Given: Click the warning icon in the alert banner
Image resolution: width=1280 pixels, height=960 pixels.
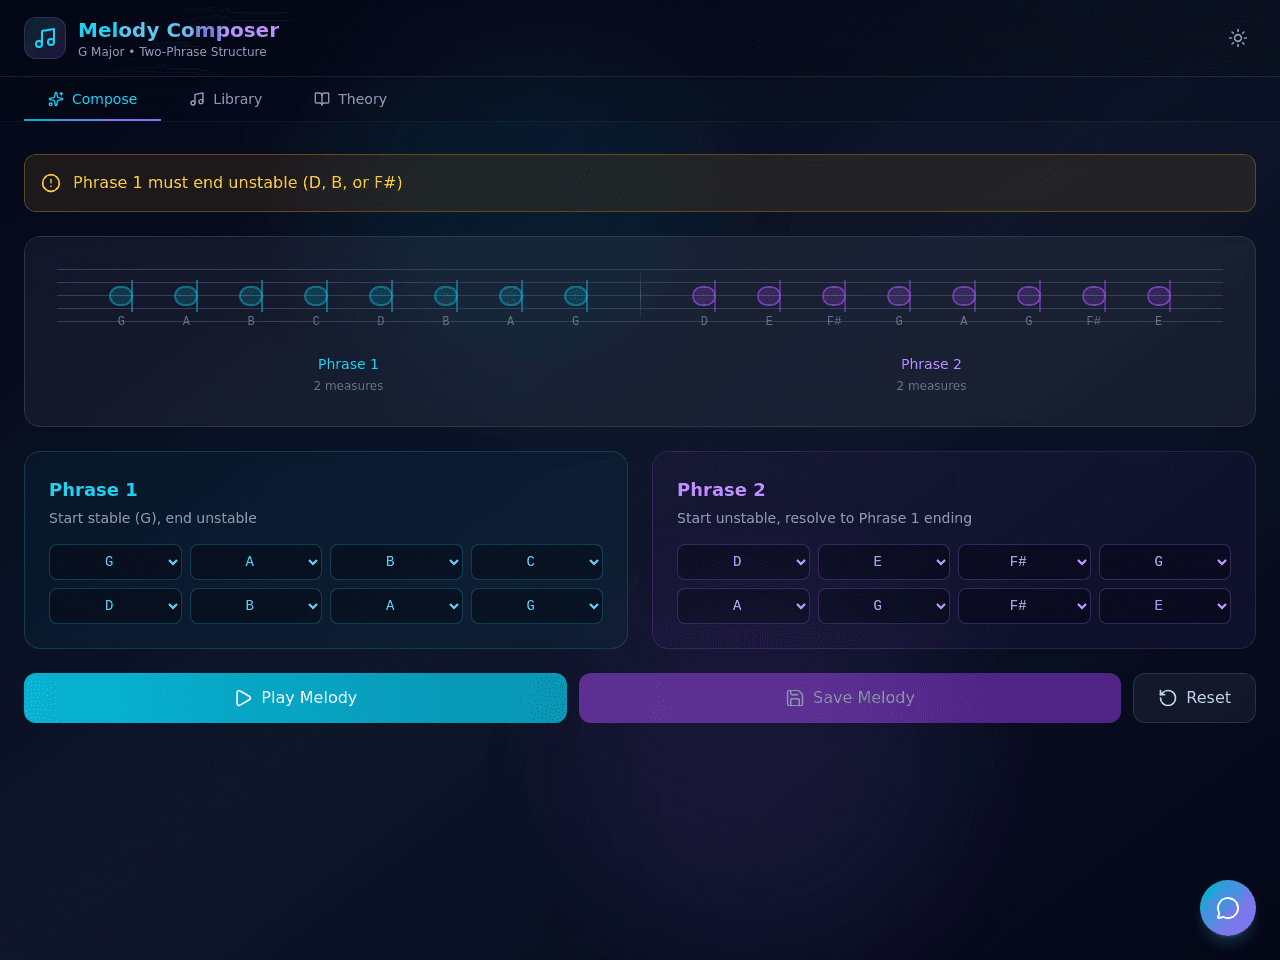Looking at the screenshot, I should [x=51, y=183].
